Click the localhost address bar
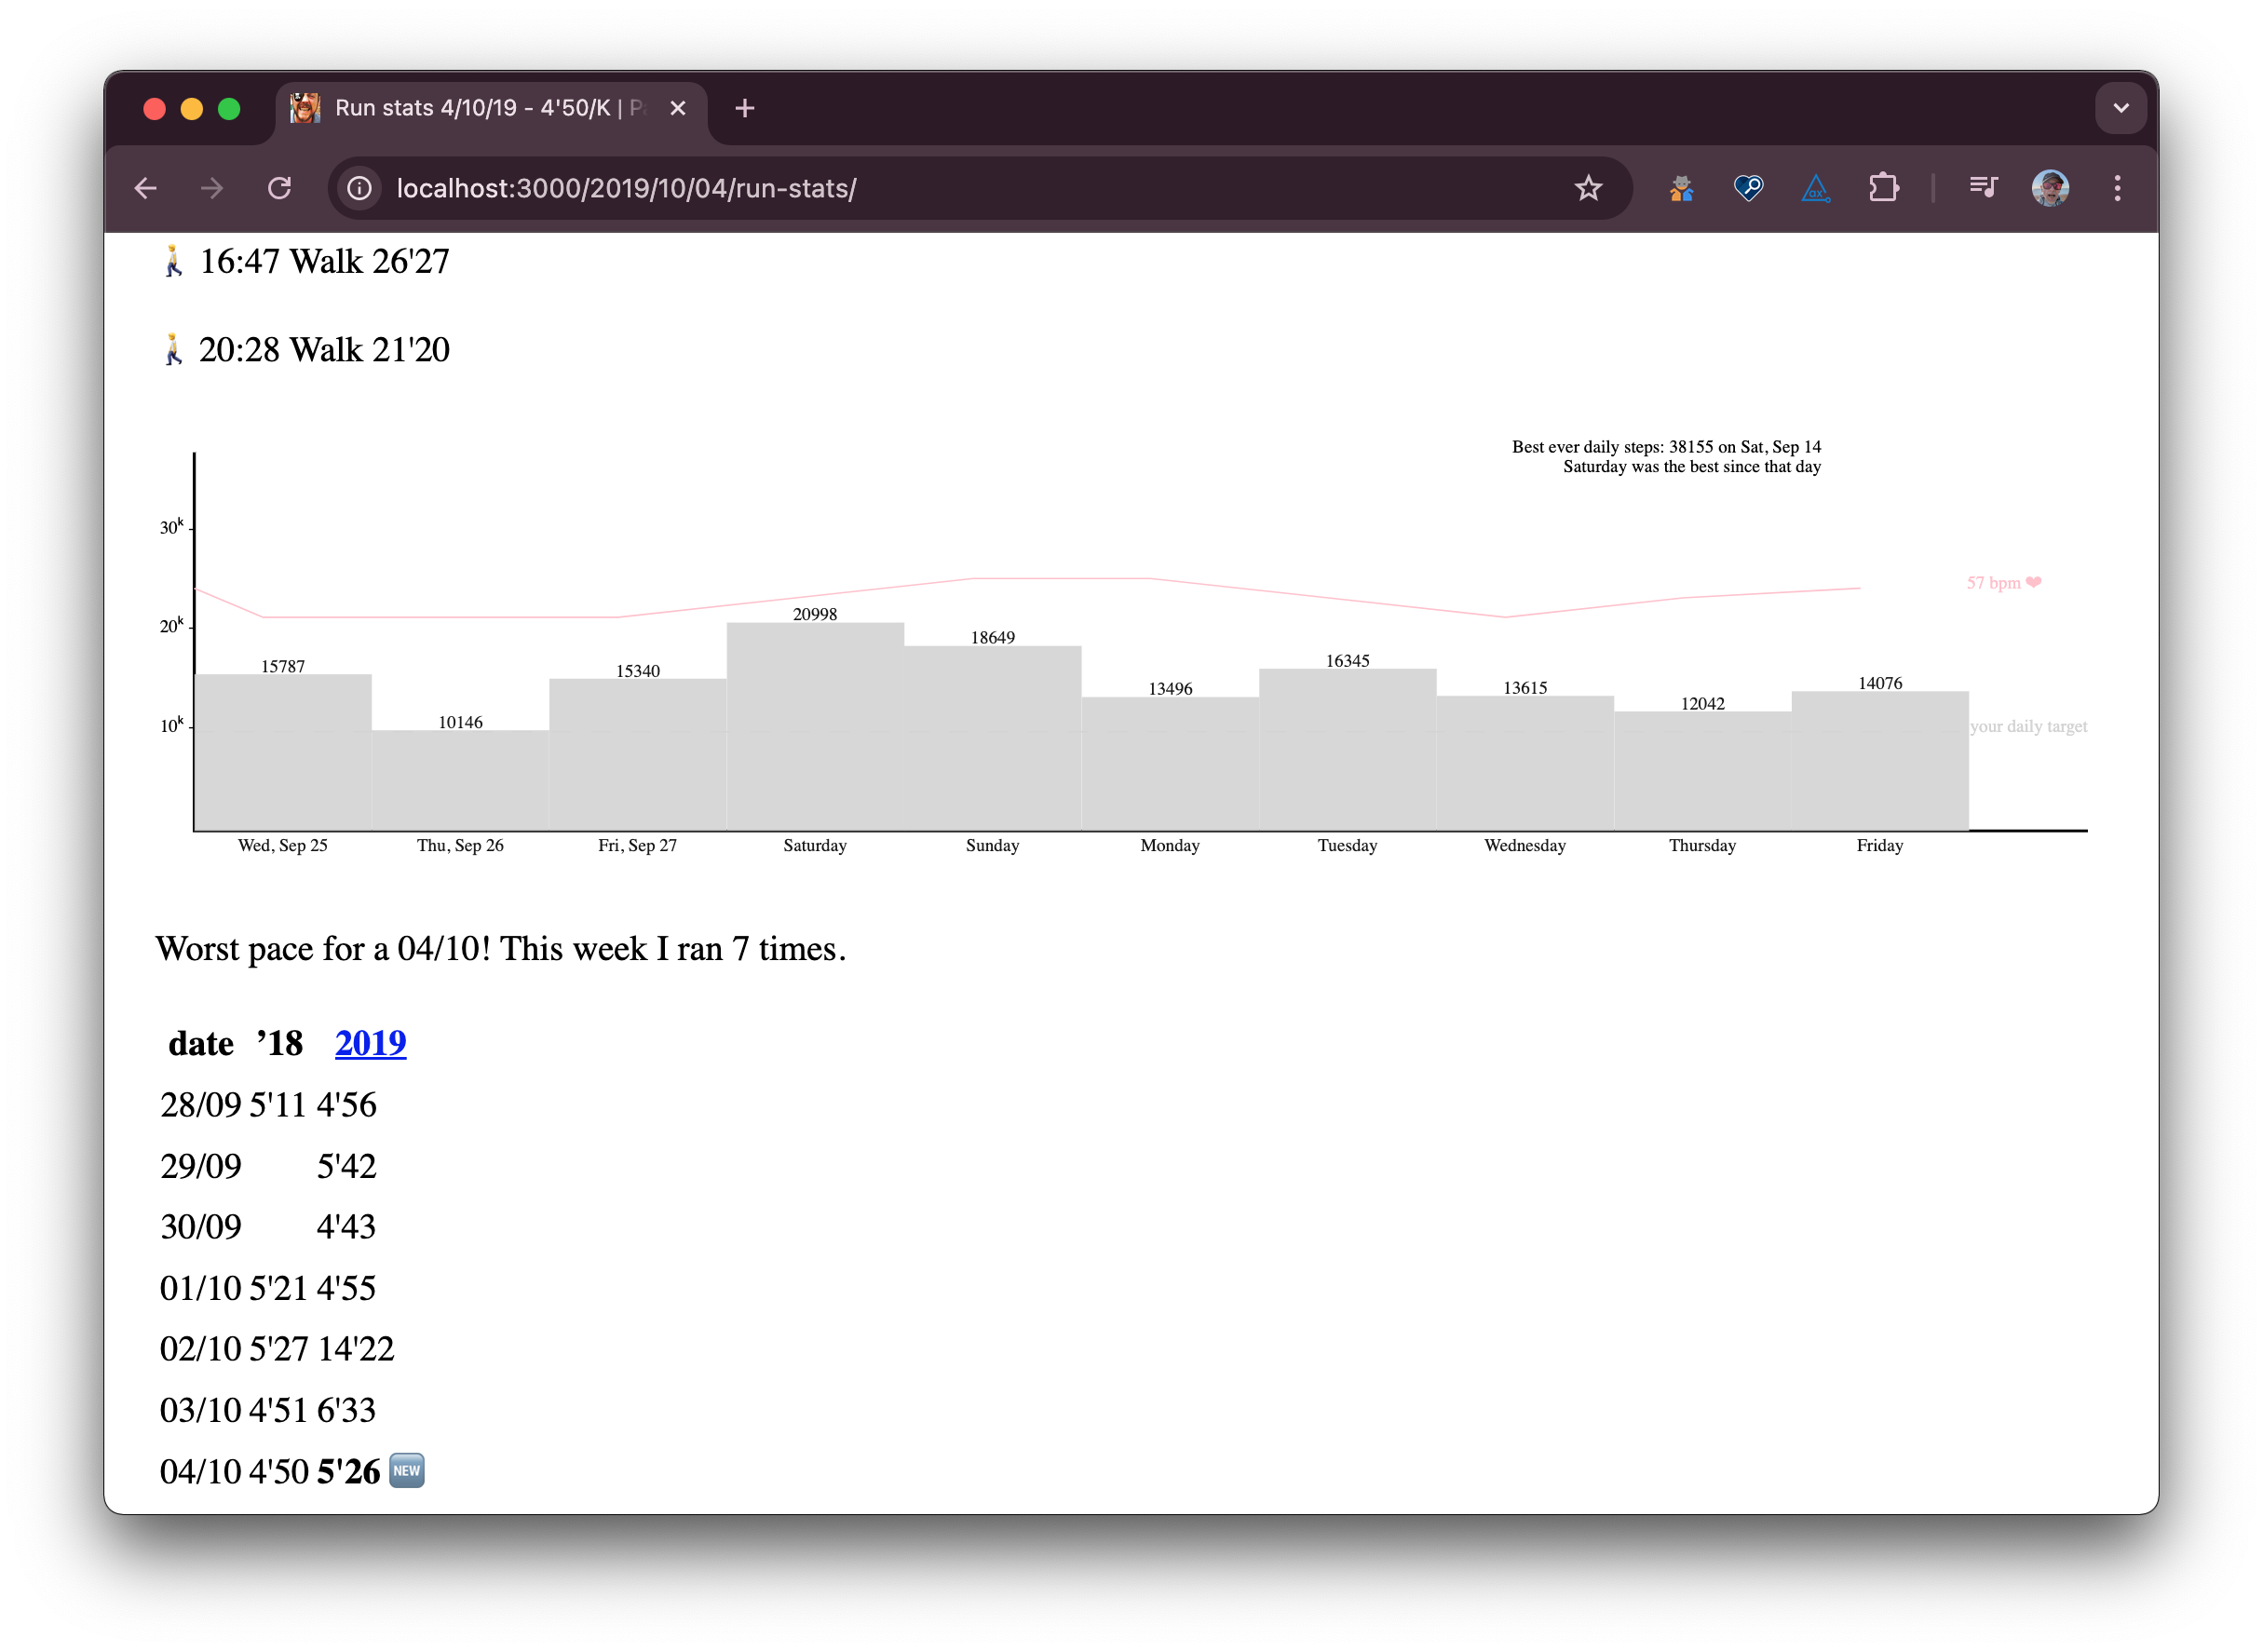 pos(900,188)
